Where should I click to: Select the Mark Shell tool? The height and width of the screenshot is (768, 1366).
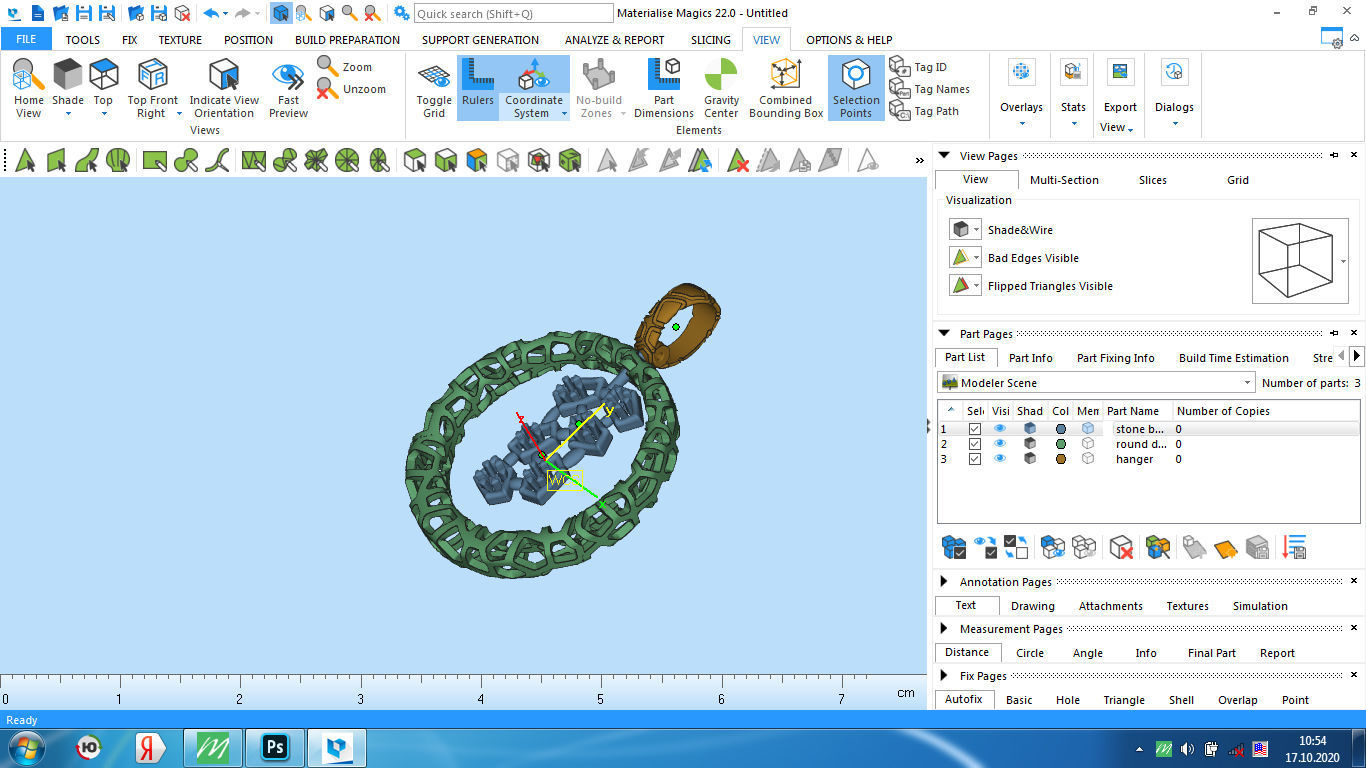[118, 160]
